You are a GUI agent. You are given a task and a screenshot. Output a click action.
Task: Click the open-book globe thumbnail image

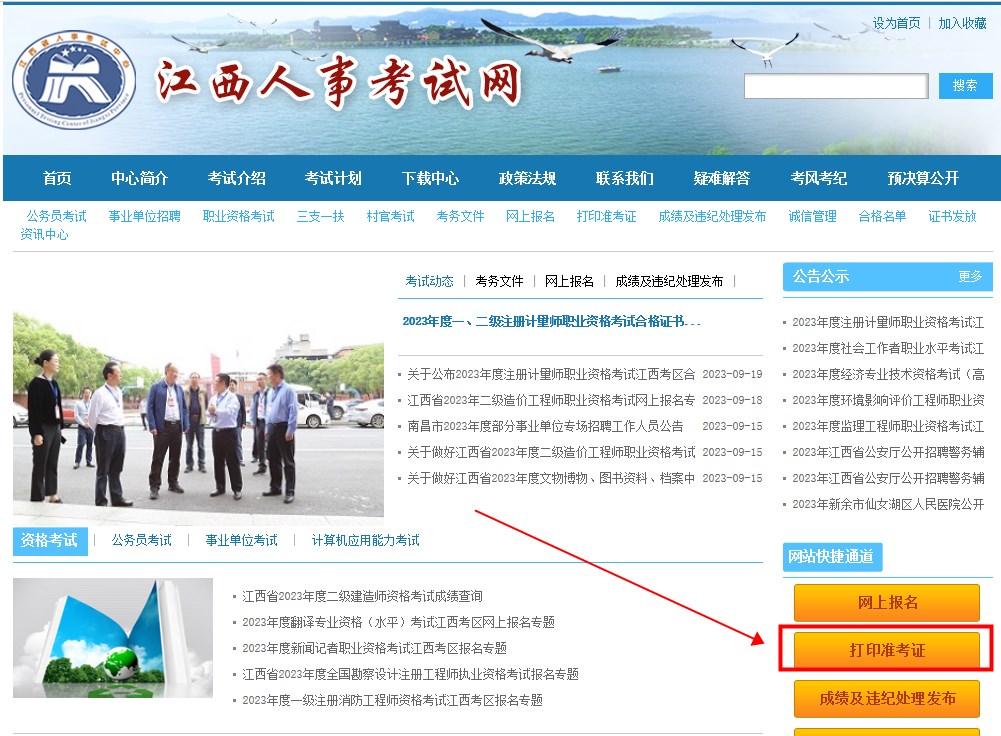[113, 637]
